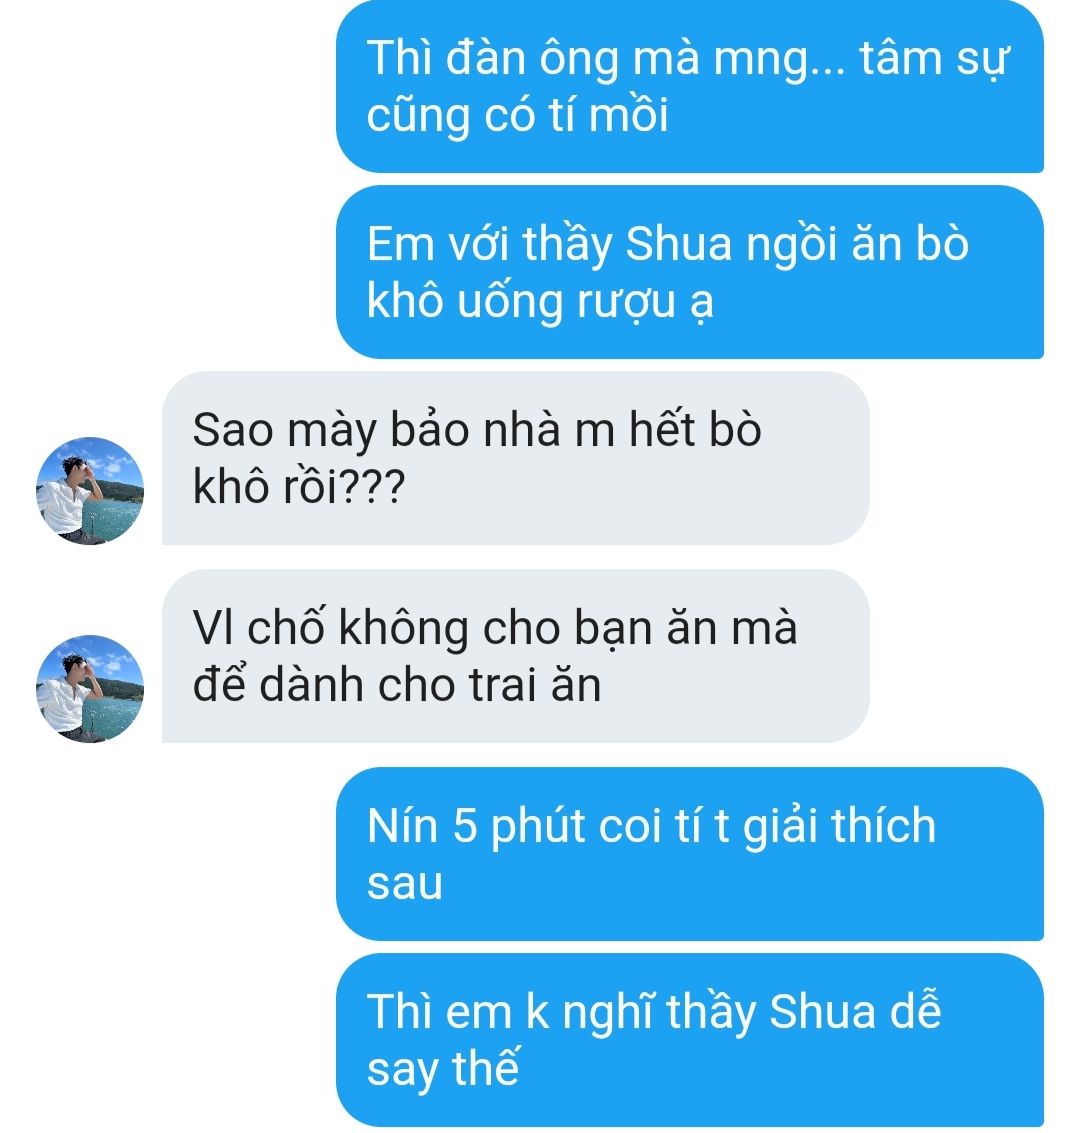Click the word 'sau' in 'Nín 5 phút' bubble
The image size is (1080, 1133).
405,884
